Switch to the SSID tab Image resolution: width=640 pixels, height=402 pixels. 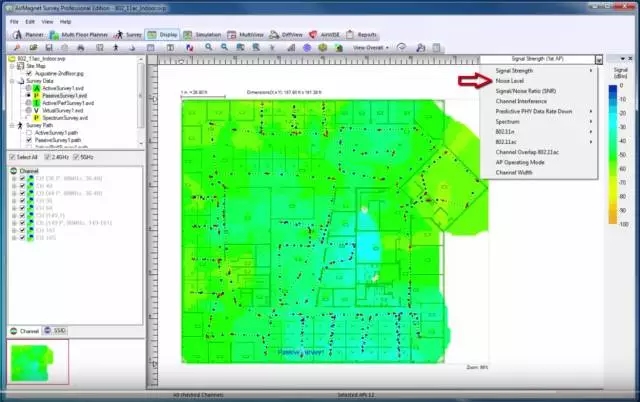pos(58,330)
